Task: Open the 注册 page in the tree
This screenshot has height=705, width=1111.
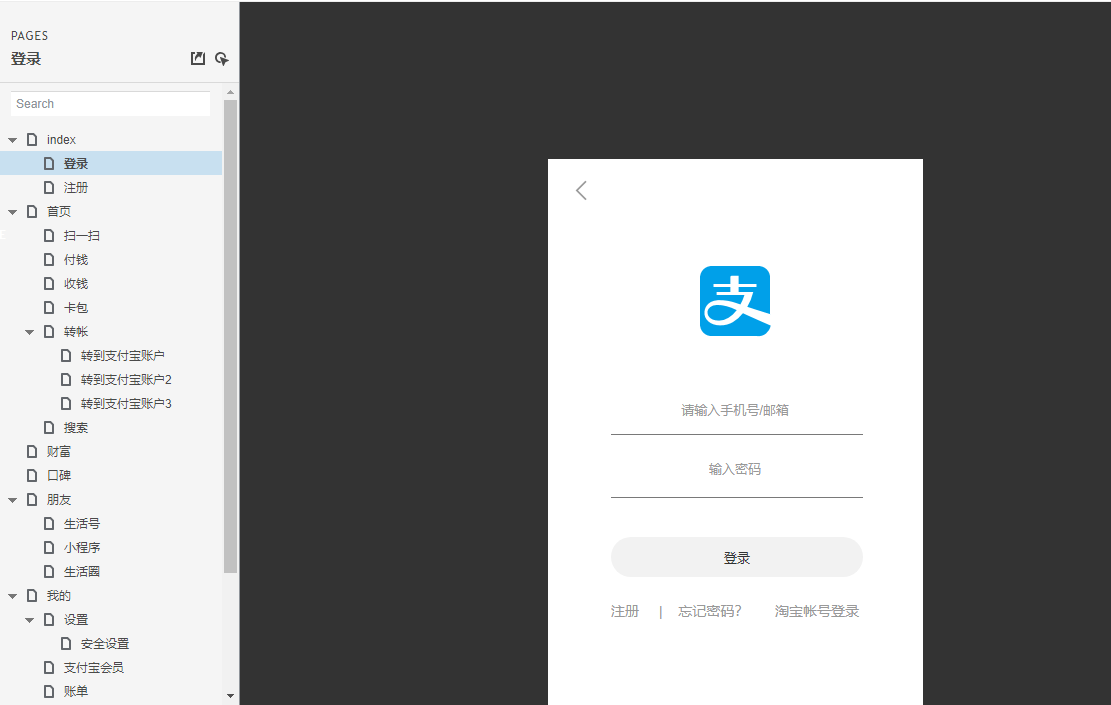Action: tap(76, 188)
